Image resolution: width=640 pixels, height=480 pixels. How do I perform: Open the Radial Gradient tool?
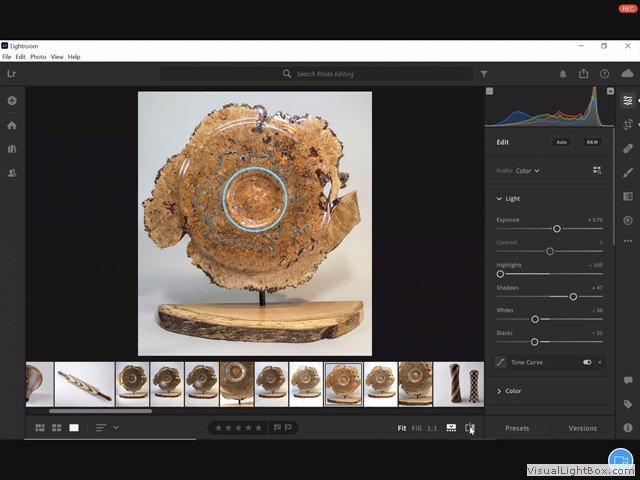[628, 220]
